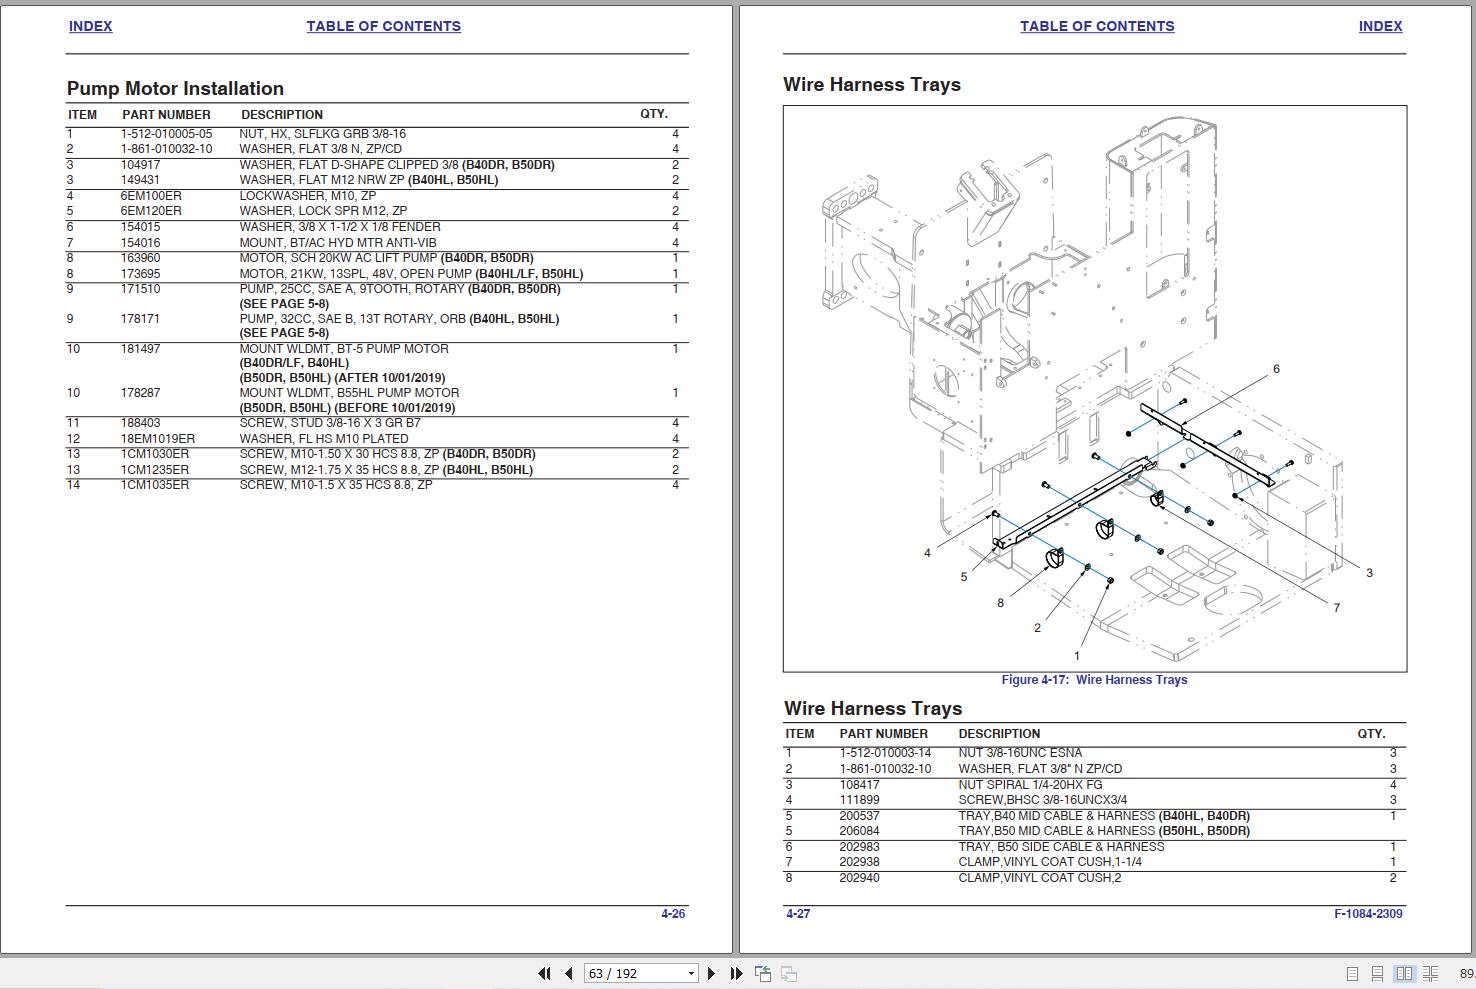Viewport: 1476px width, 989px height.
Task: Switch to single page view
Action: [1352, 973]
